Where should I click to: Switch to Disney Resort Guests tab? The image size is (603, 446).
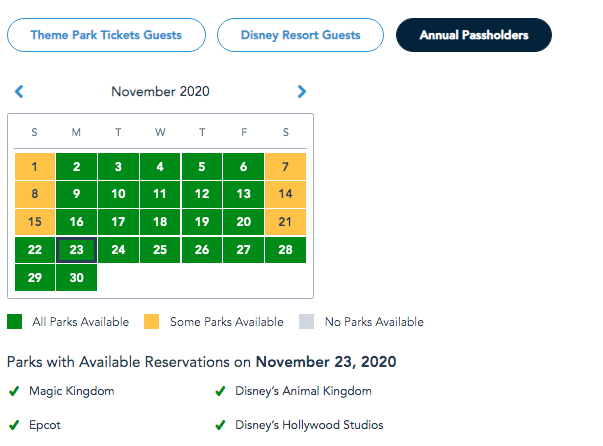(300, 35)
